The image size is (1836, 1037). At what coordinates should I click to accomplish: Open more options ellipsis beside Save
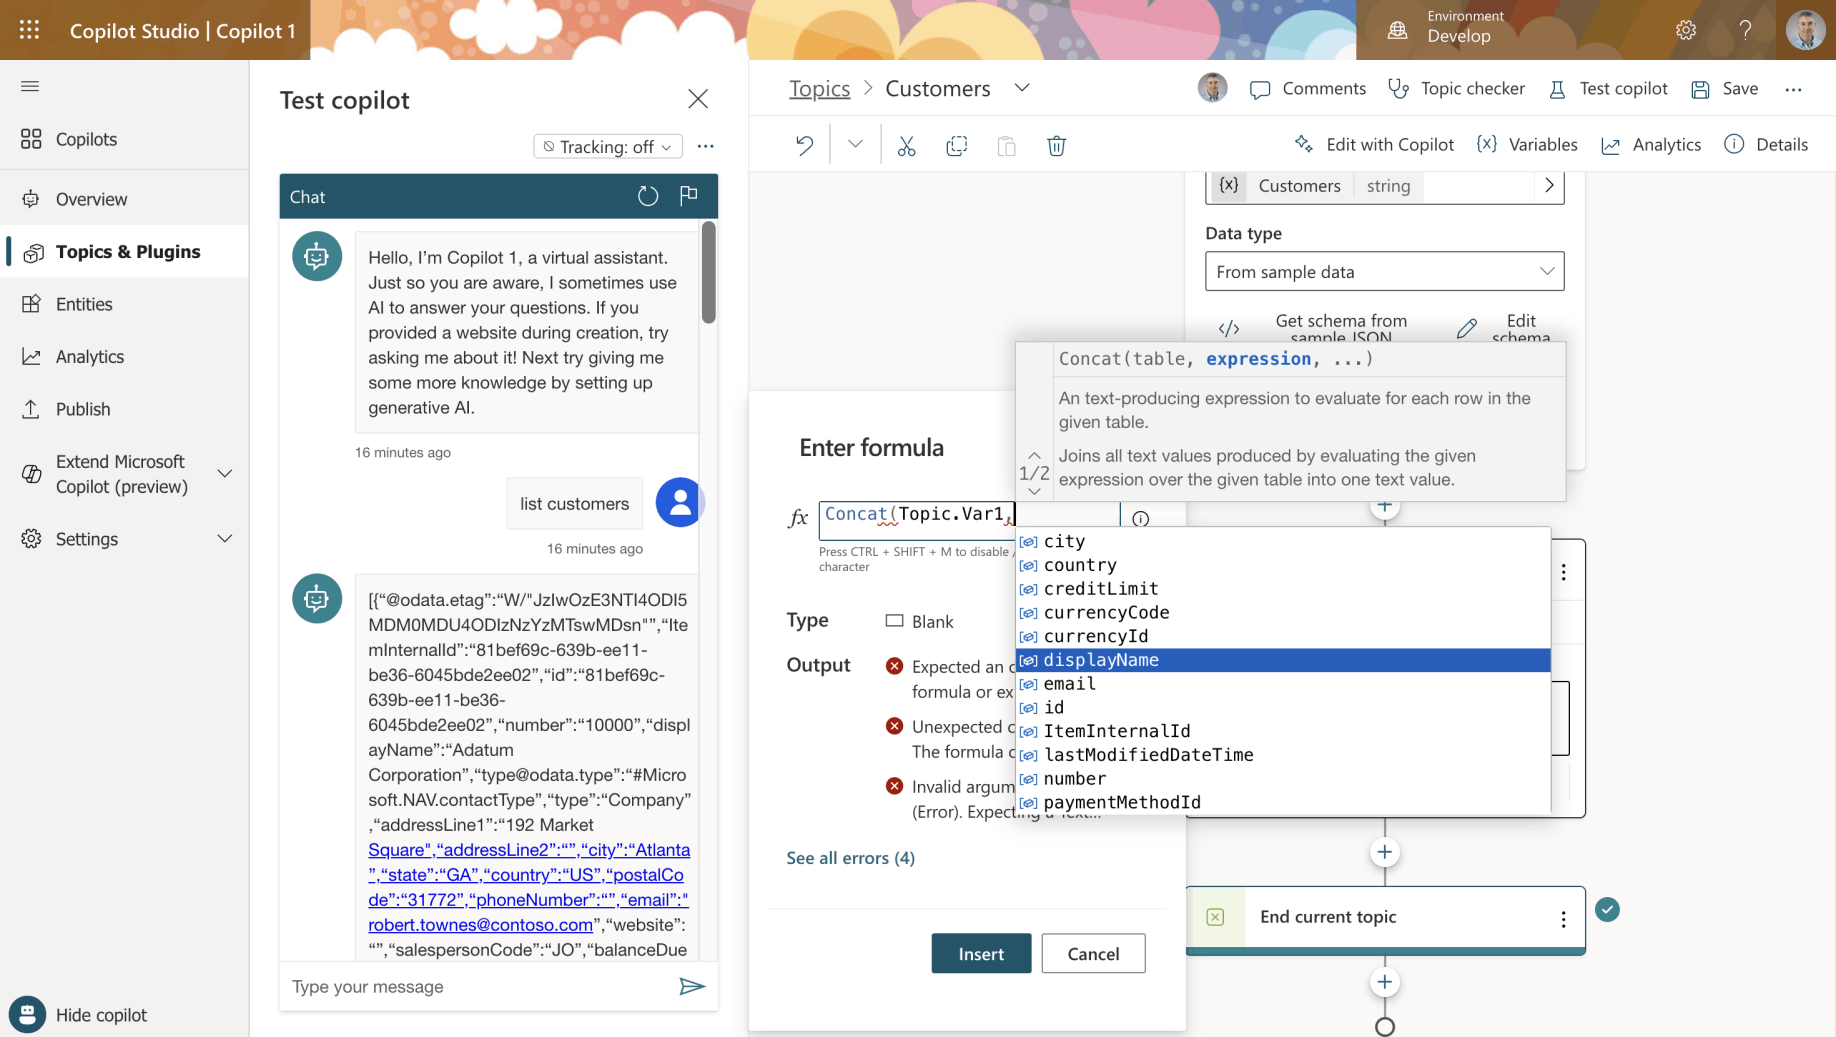coord(1794,89)
